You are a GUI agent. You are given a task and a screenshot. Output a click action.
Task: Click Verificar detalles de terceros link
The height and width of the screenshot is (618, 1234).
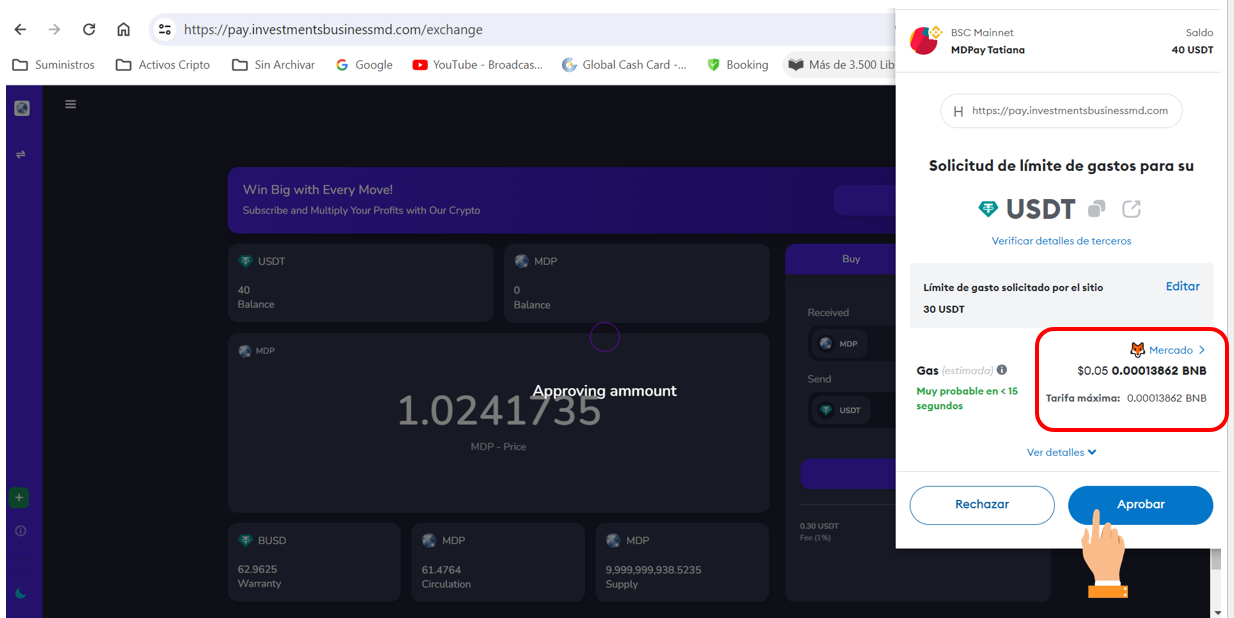pyautogui.click(x=1061, y=241)
